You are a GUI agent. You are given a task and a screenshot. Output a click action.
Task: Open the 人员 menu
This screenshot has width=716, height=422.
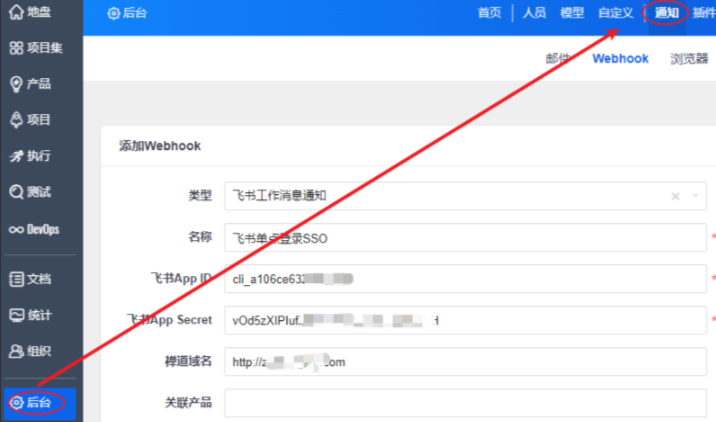click(534, 13)
